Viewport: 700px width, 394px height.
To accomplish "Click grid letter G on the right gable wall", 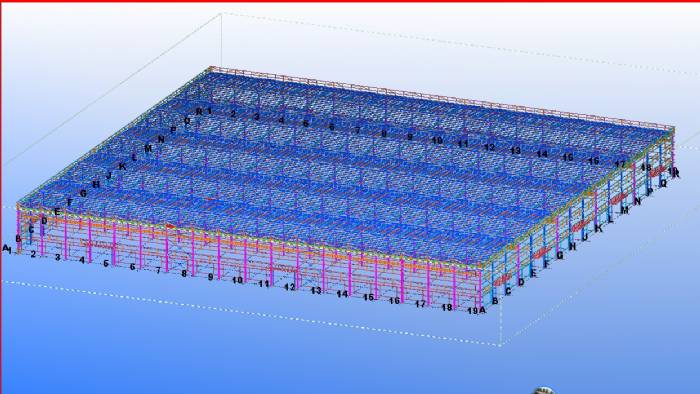I will tap(560, 255).
